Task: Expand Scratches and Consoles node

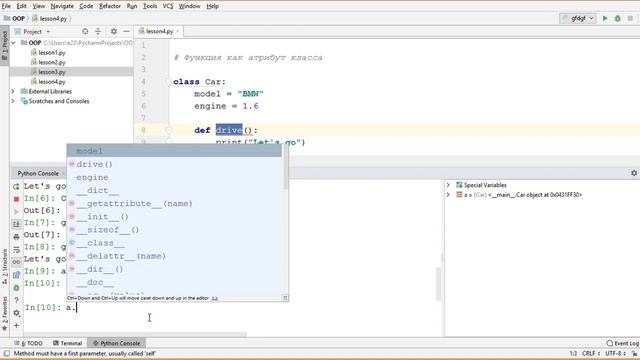Action: point(13,101)
